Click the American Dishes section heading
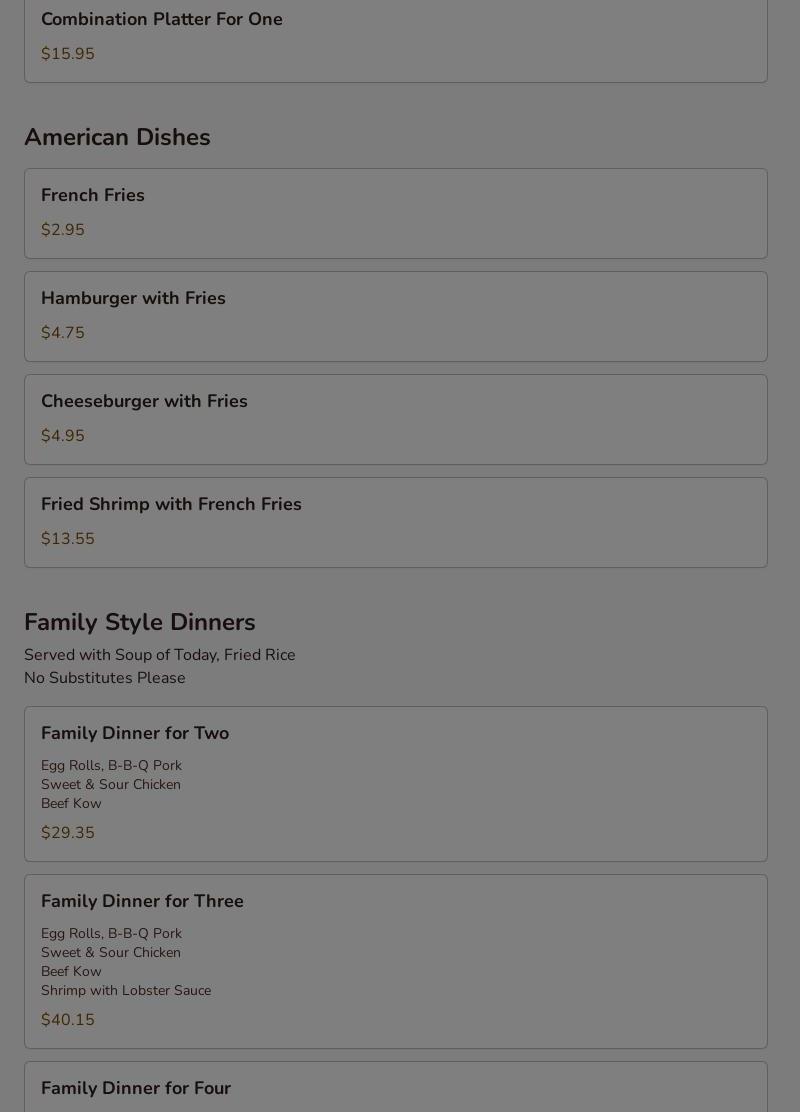Viewport: 800px width, 1112px height. (x=117, y=137)
